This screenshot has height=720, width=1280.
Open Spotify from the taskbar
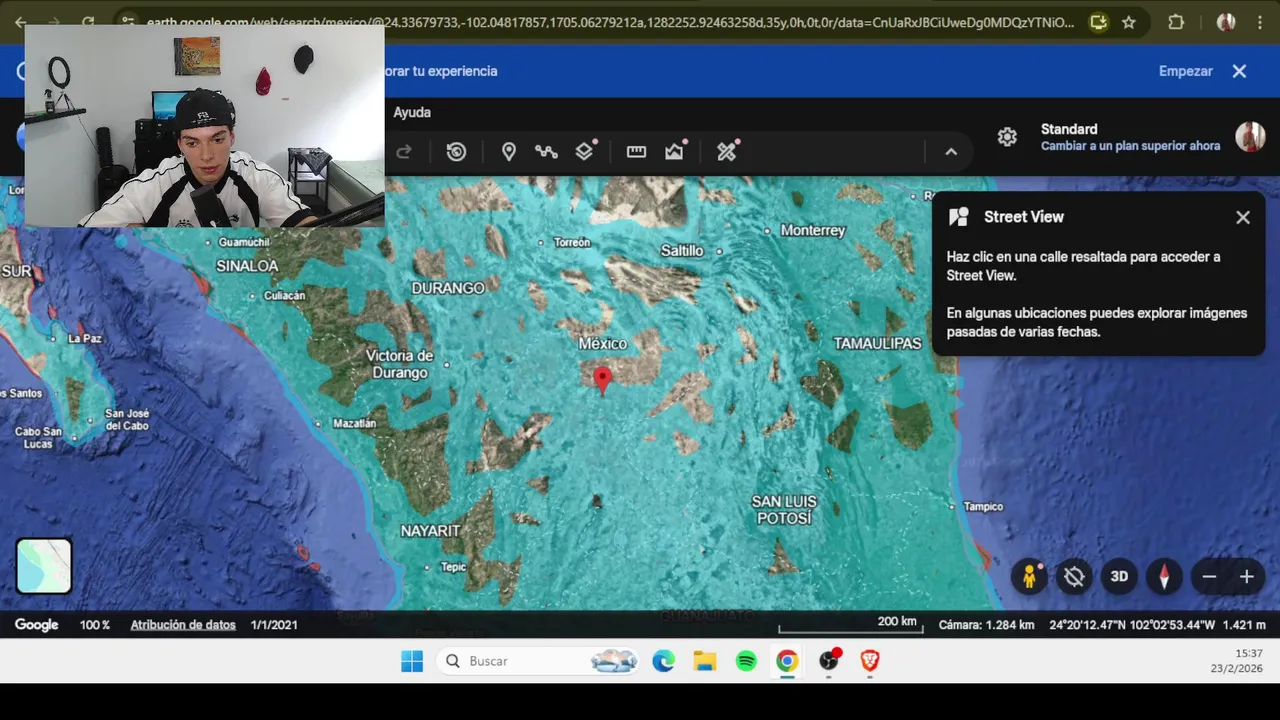tap(746, 661)
